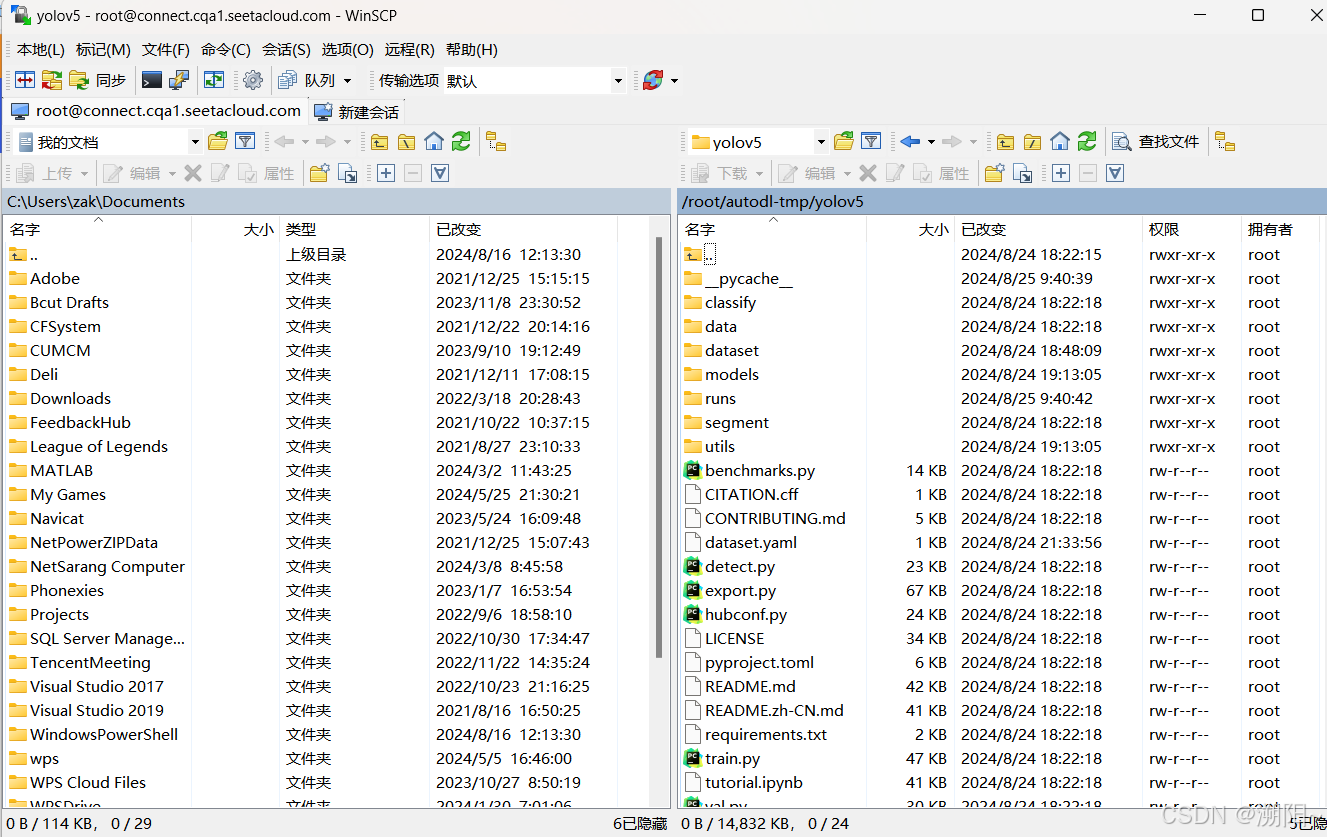1327x837 pixels.
Task: Click the Queue (队列) icon
Action: 288,80
